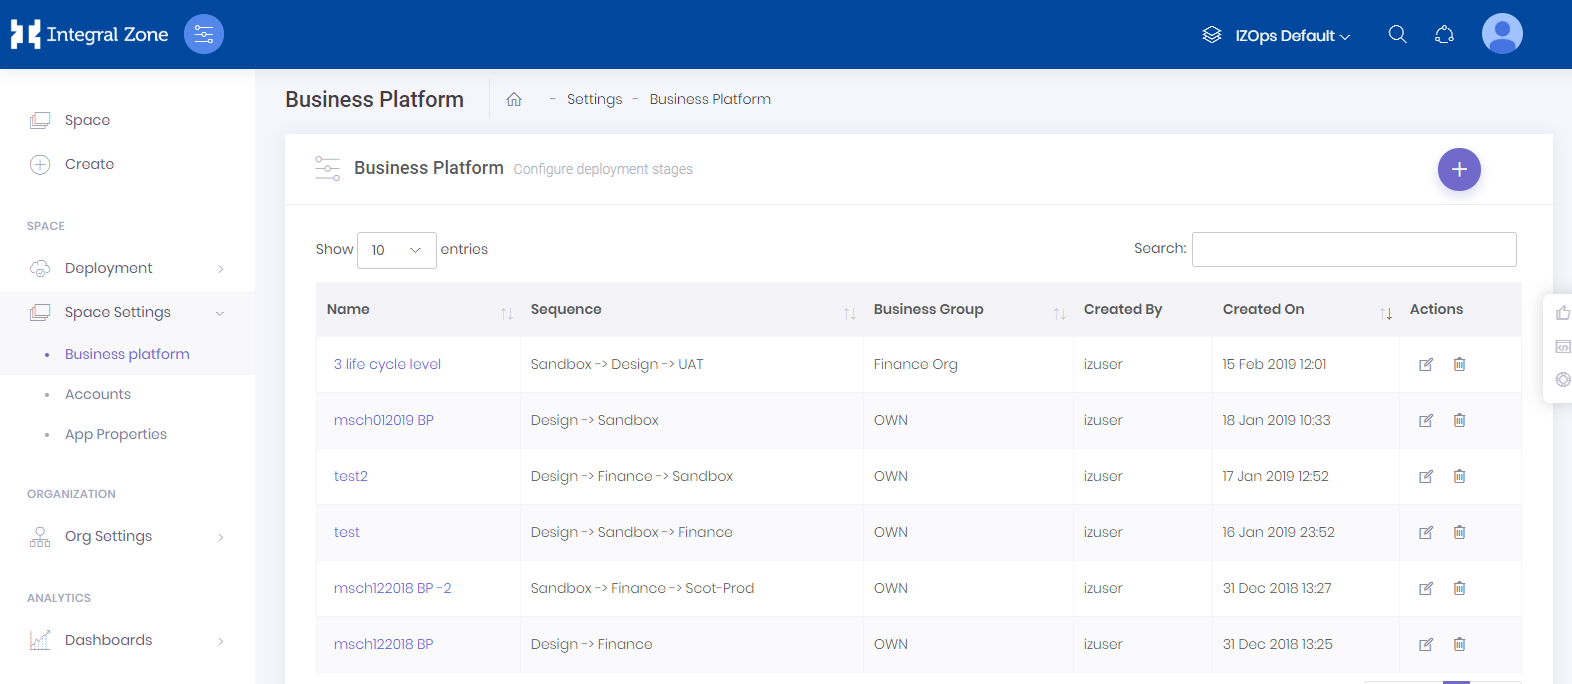Screen dimensions: 1572x684
Task: Toggle the sidebar menu button in header
Action: tap(204, 35)
